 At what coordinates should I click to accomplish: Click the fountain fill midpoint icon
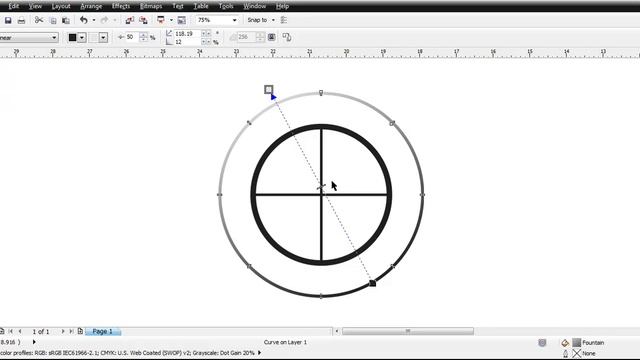coord(121,37)
